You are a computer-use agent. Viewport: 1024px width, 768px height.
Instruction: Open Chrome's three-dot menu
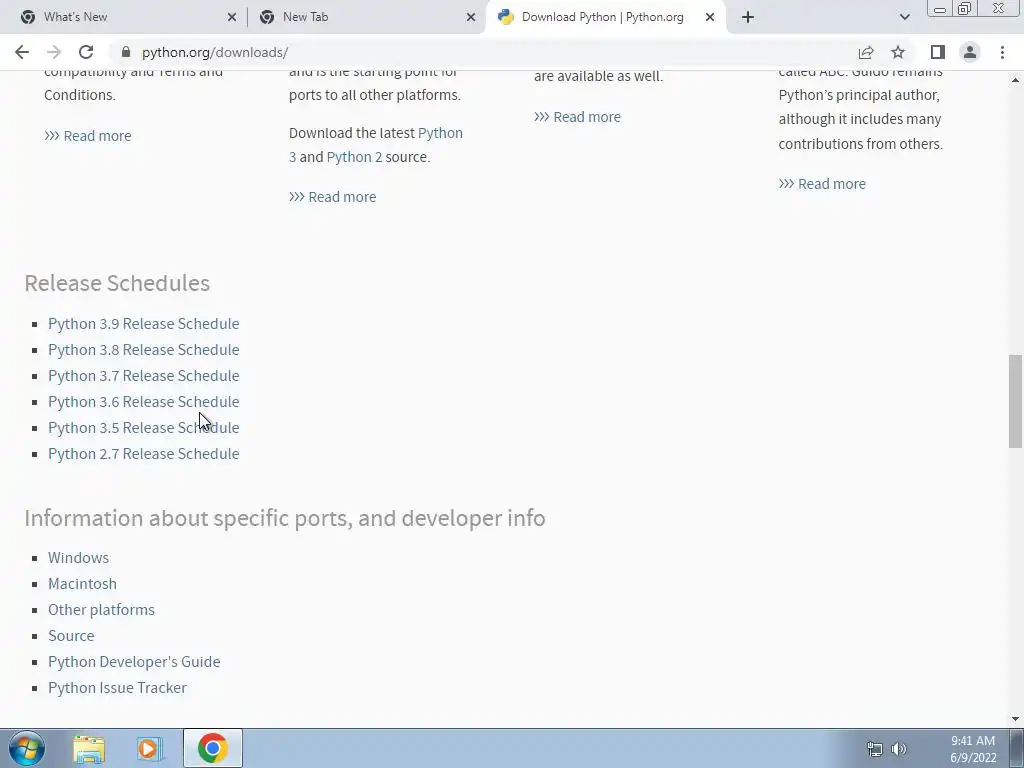pos(1002,52)
